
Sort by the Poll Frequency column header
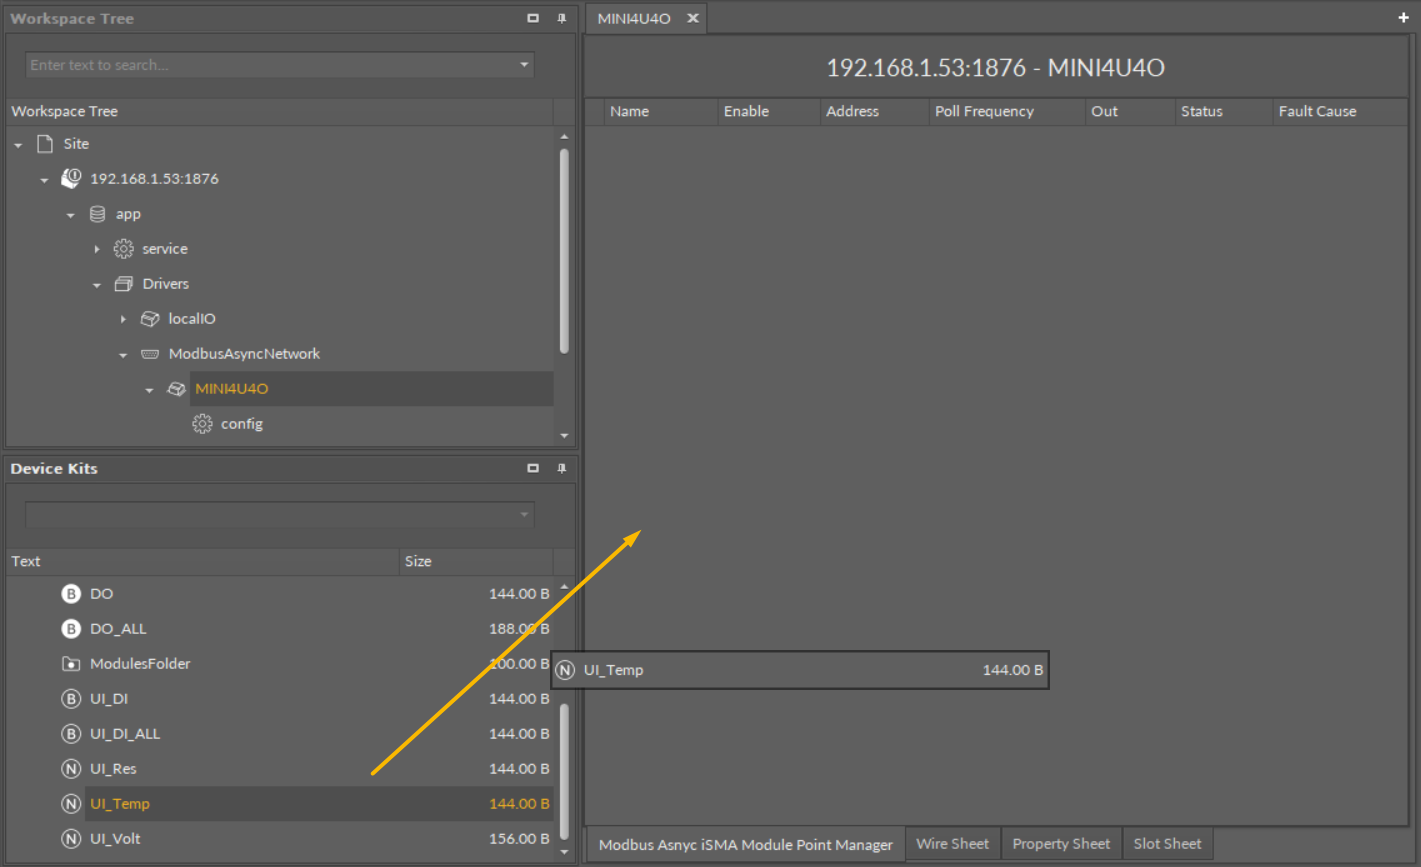[x=984, y=111]
